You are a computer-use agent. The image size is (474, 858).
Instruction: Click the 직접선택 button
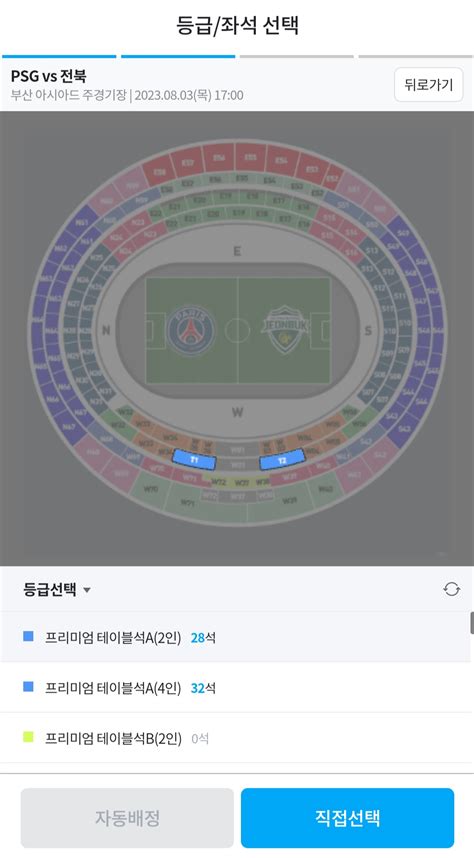(348, 818)
